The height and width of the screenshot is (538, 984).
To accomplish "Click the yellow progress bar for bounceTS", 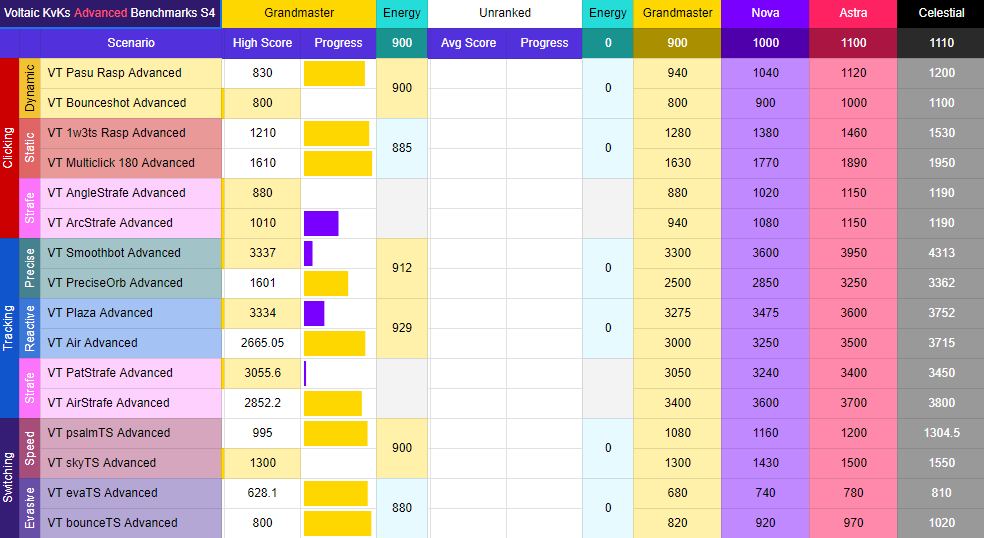I will (338, 524).
